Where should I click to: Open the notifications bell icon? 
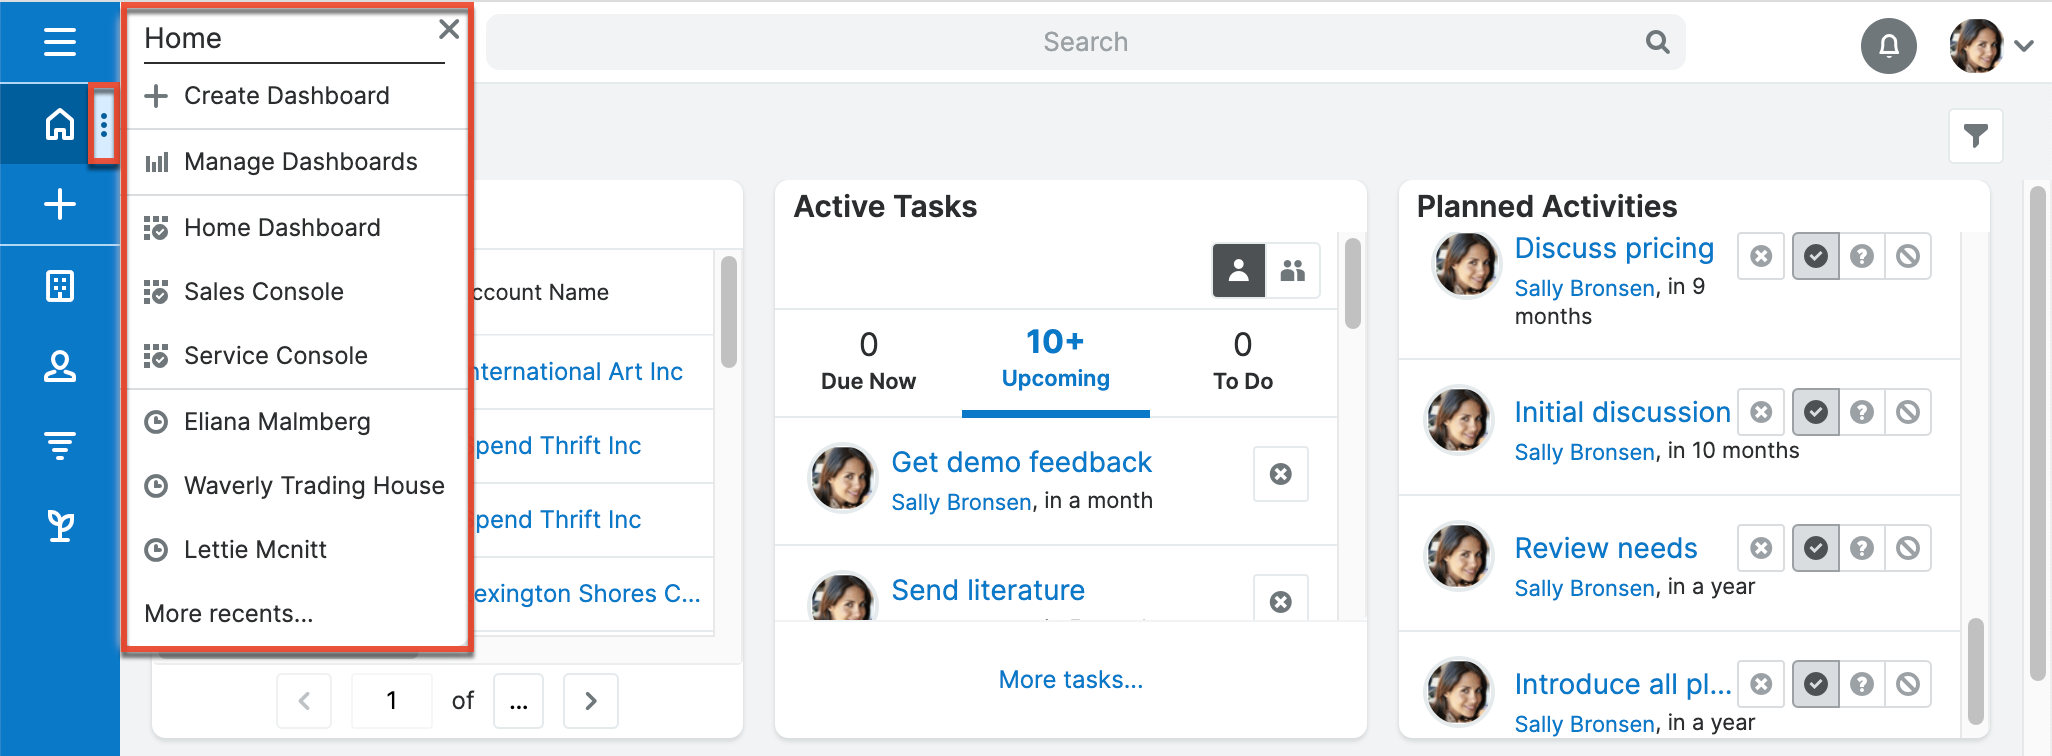pyautogui.click(x=1888, y=45)
